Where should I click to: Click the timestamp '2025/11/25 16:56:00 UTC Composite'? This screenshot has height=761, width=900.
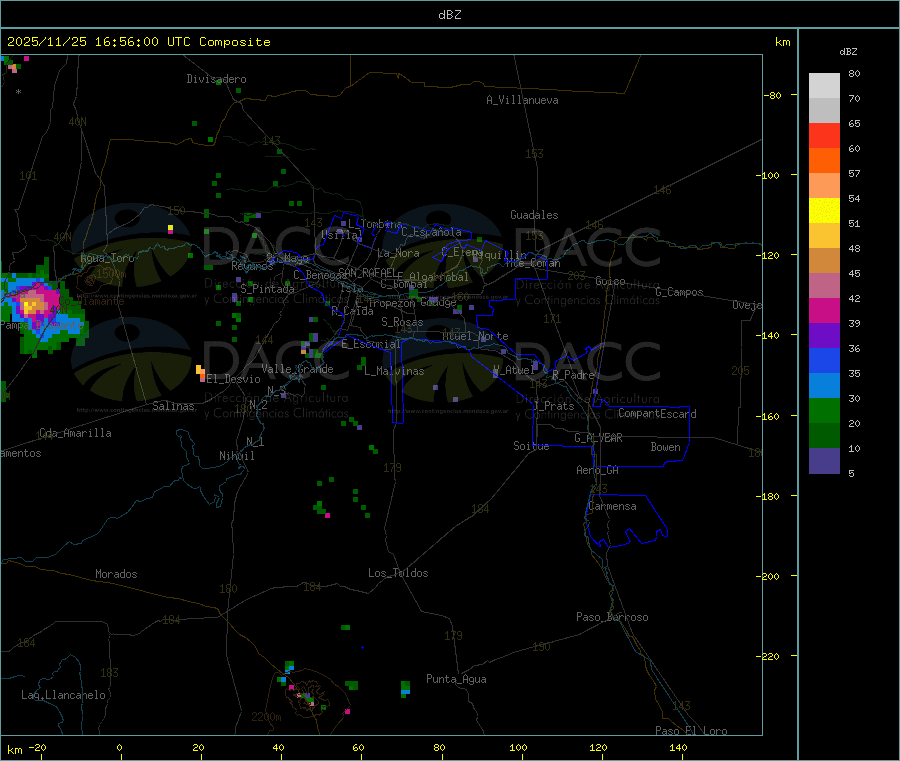click(138, 42)
